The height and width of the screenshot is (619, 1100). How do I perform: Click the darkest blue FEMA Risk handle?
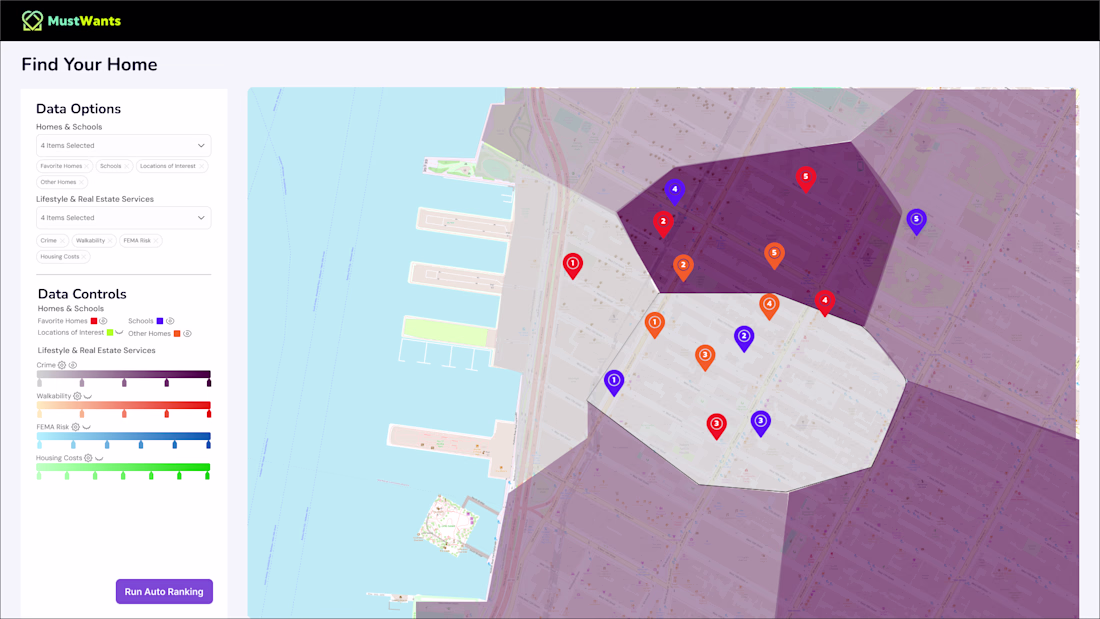click(208, 444)
